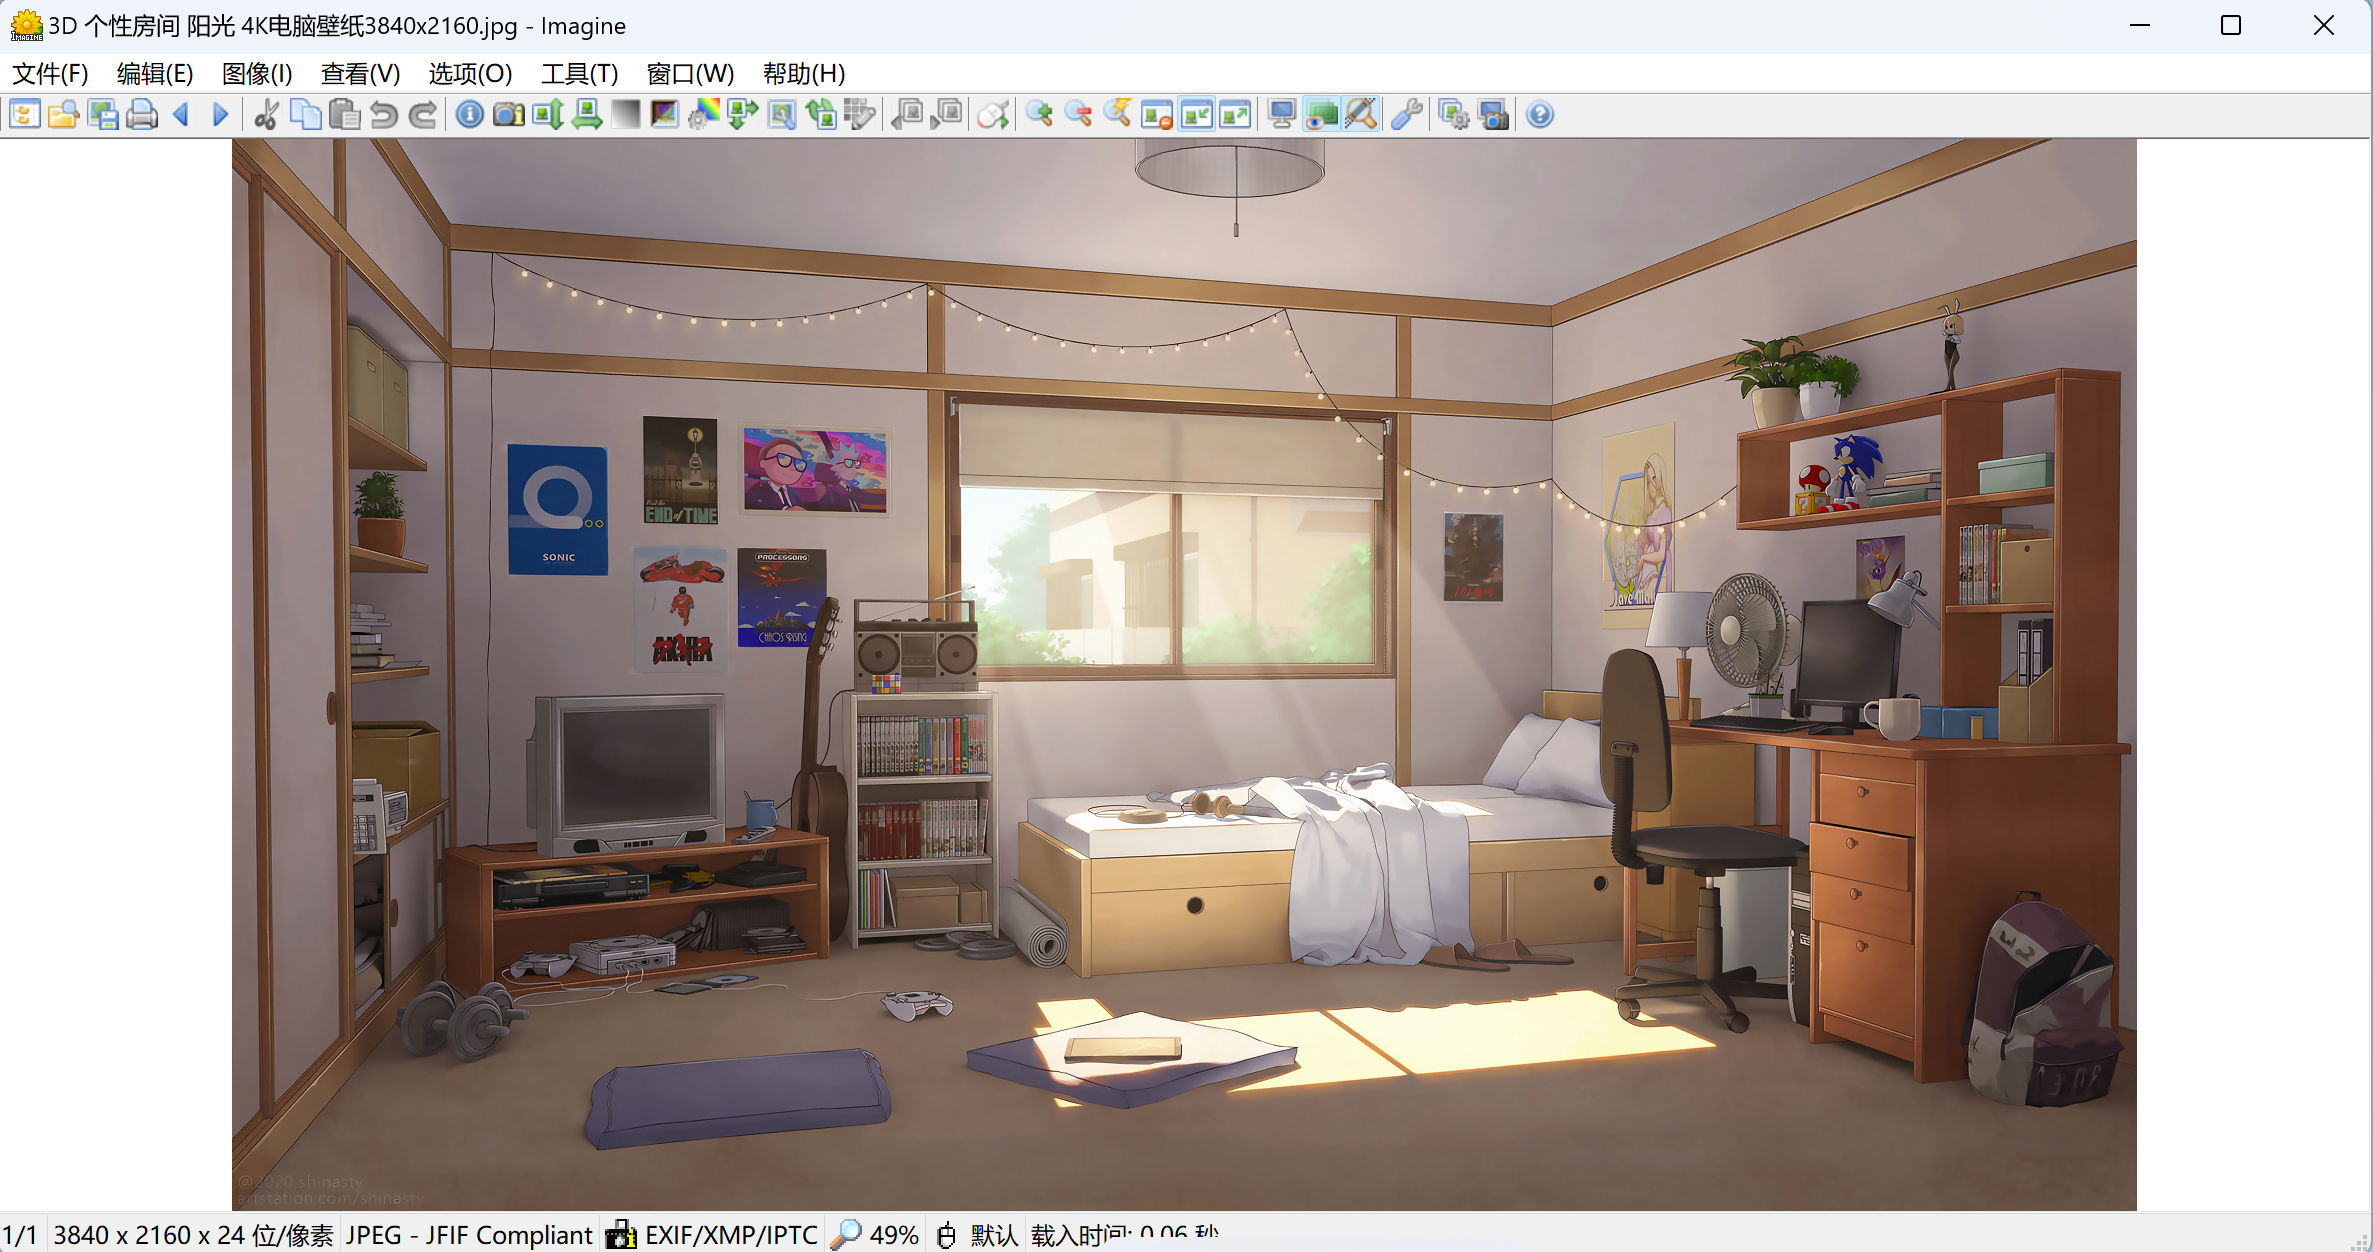This screenshot has height=1252, width=2373.
Task: Expand the 查看(V) menu
Action: pyautogui.click(x=360, y=74)
